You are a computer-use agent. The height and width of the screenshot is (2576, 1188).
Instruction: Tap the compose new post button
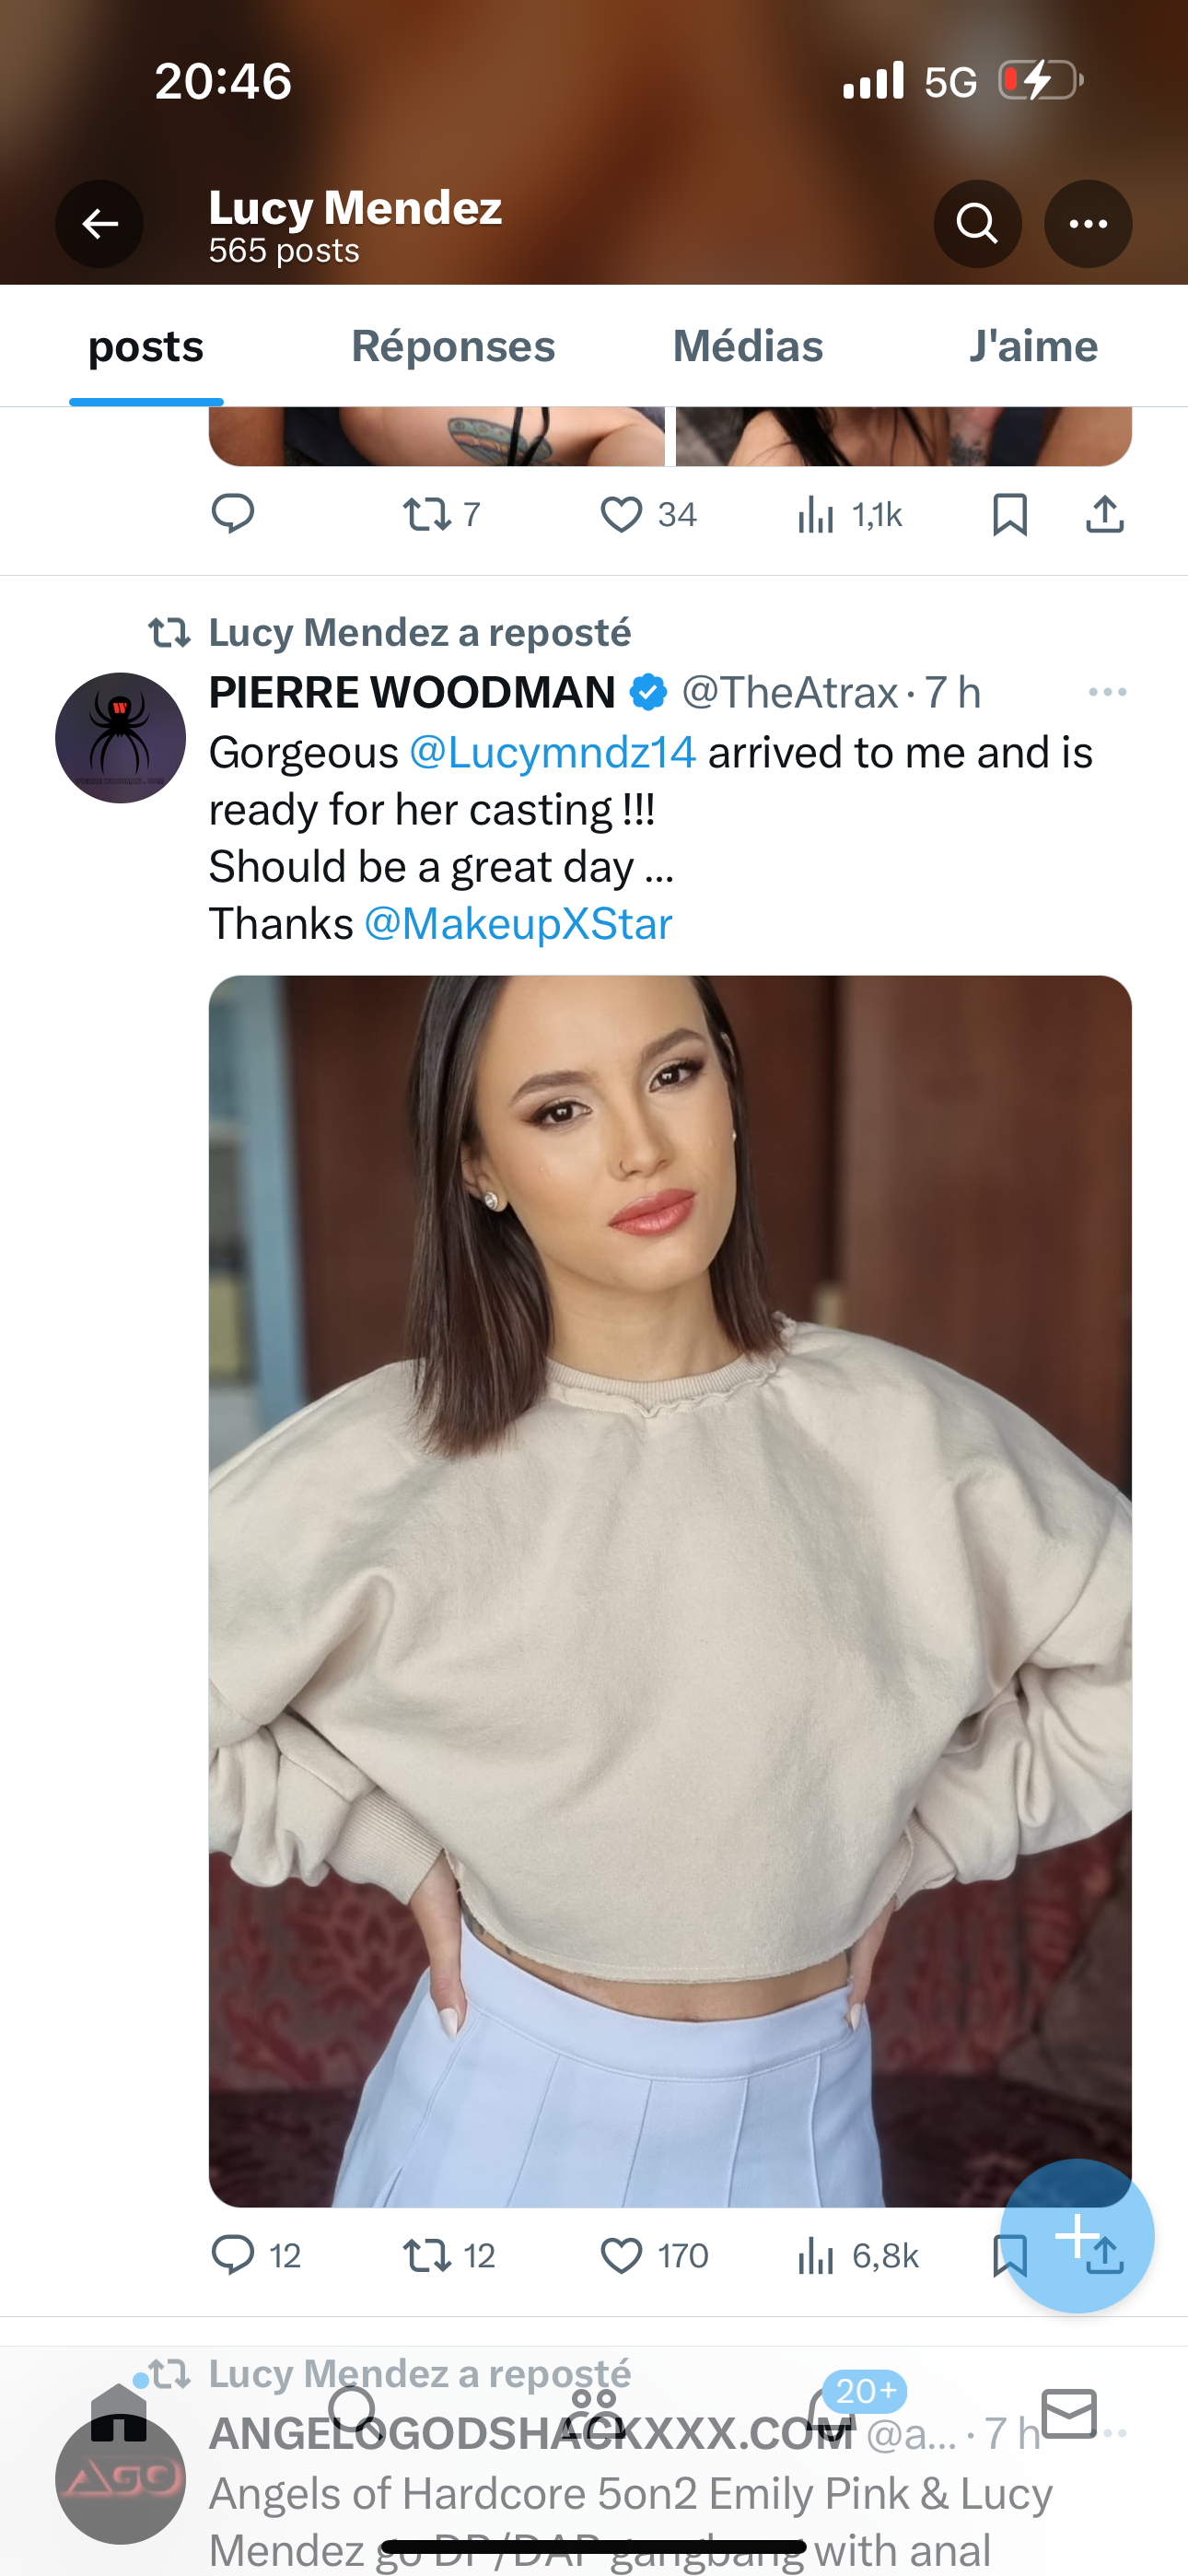[x=1076, y=2236]
